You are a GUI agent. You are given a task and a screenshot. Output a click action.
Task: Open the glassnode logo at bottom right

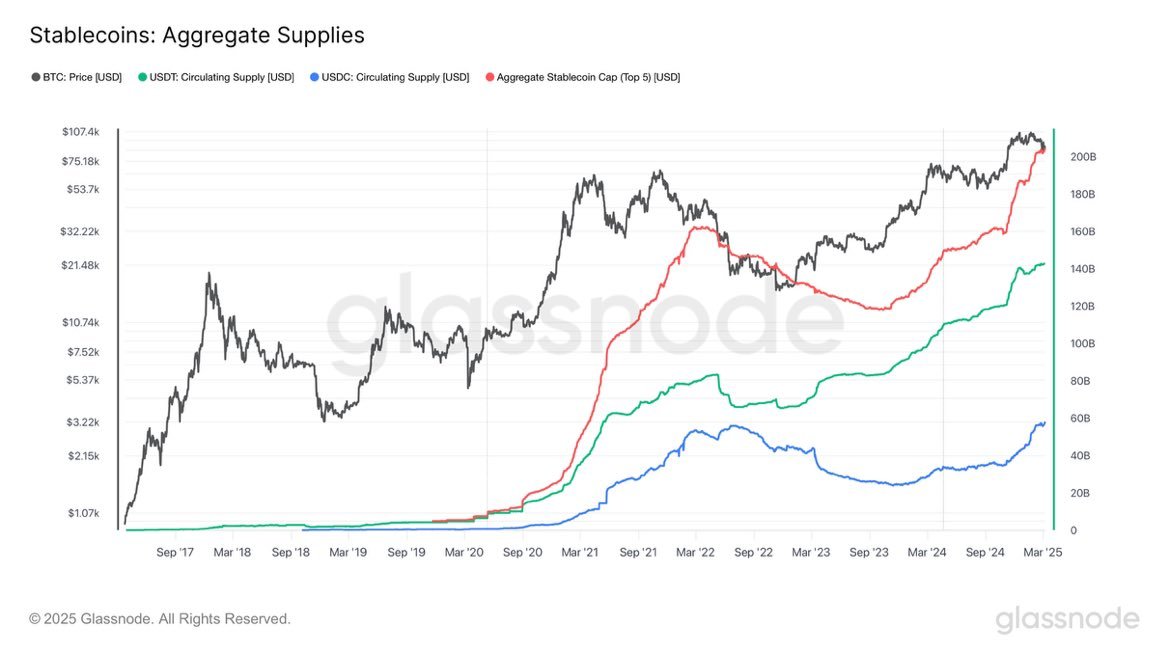1067,619
